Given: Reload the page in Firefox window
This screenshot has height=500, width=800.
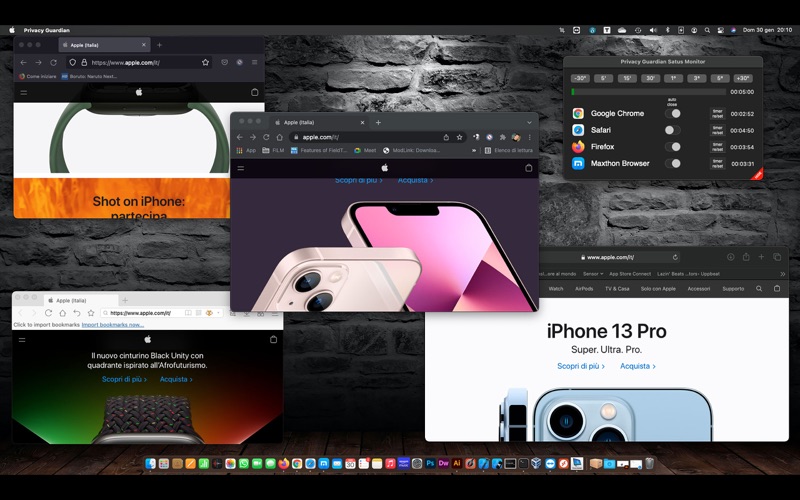Looking at the screenshot, I should (53, 62).
